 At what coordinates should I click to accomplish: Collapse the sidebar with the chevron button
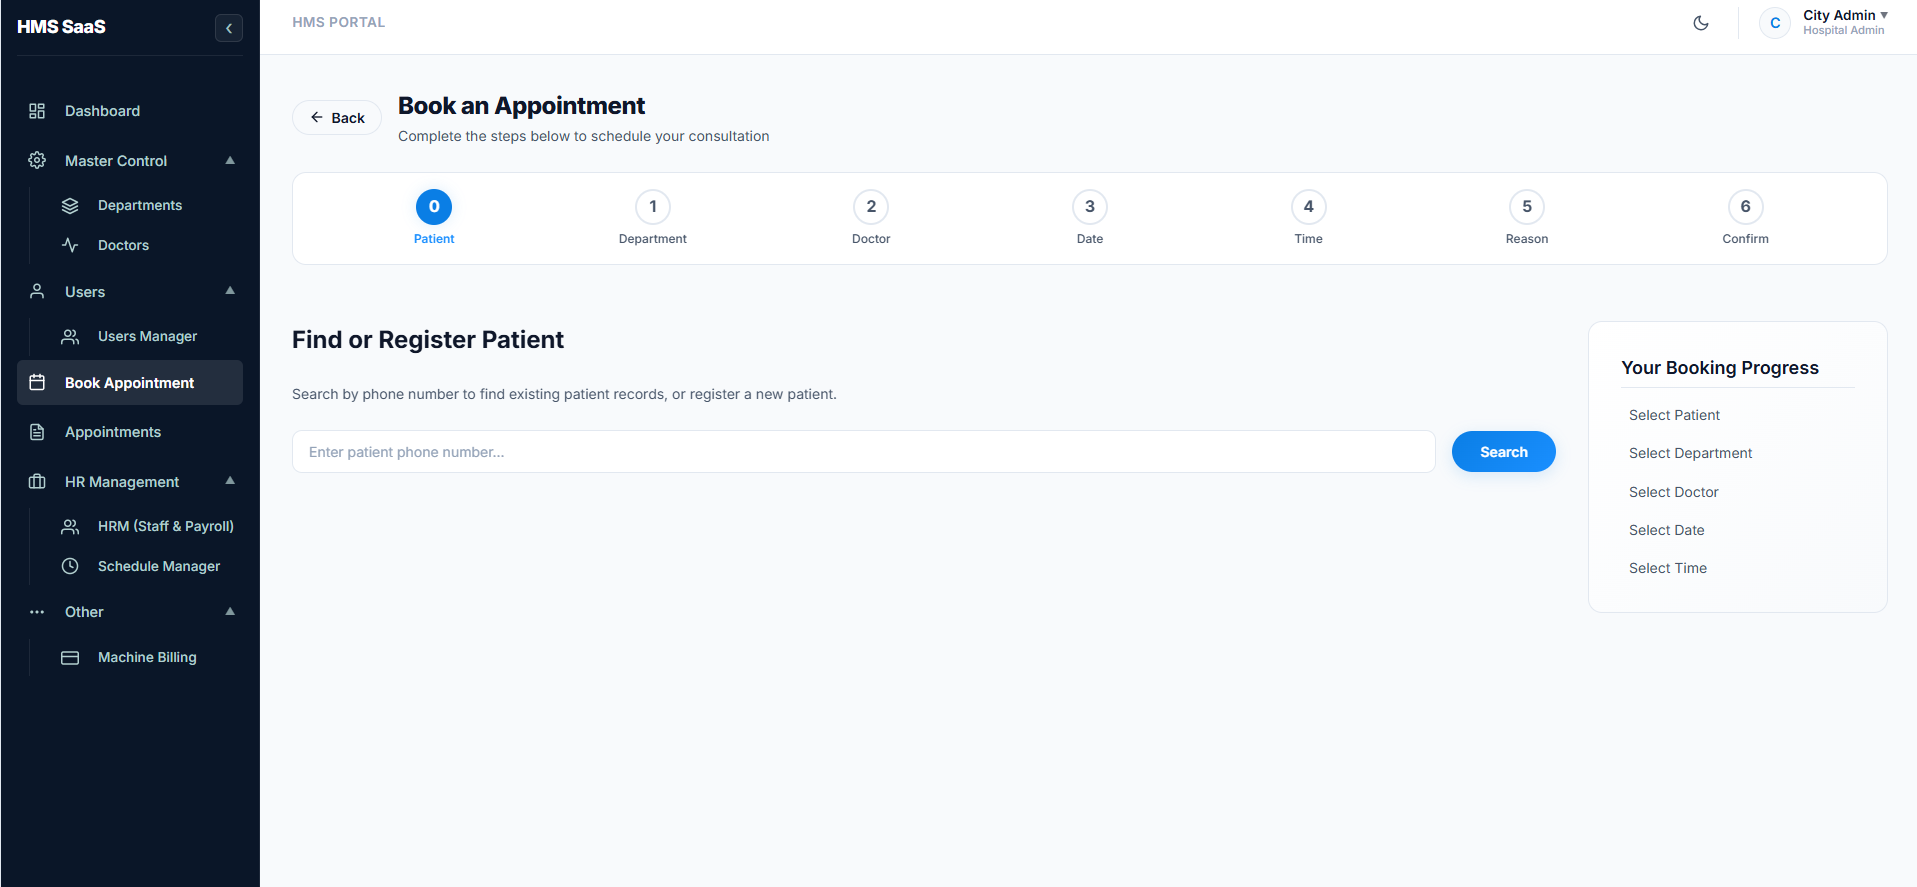coord(229,28)
